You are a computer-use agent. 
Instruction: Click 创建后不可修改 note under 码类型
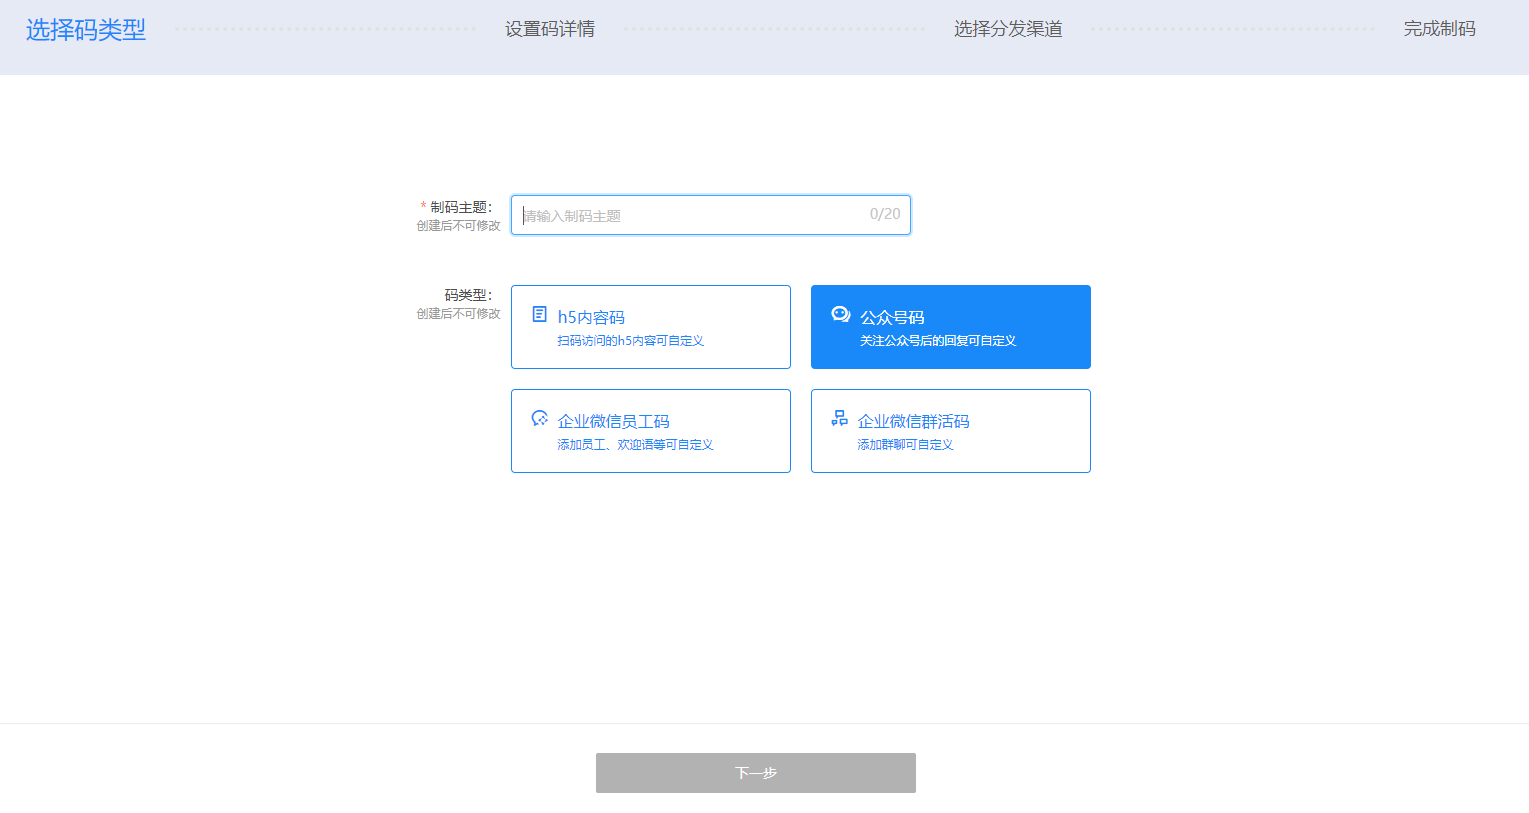[x=458, y=314]
